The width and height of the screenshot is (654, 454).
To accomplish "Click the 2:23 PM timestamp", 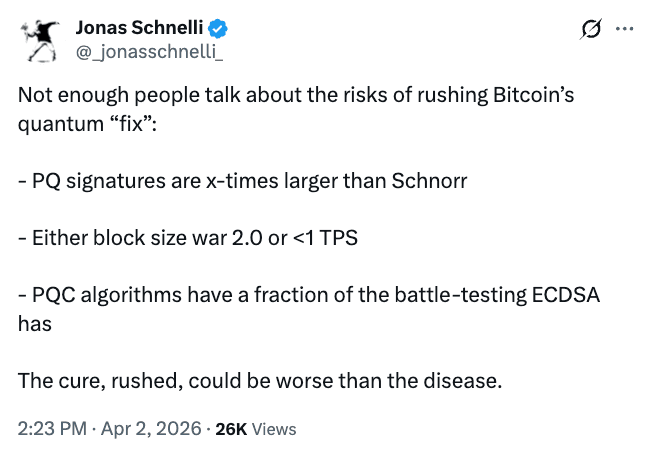I will point(49,428).
